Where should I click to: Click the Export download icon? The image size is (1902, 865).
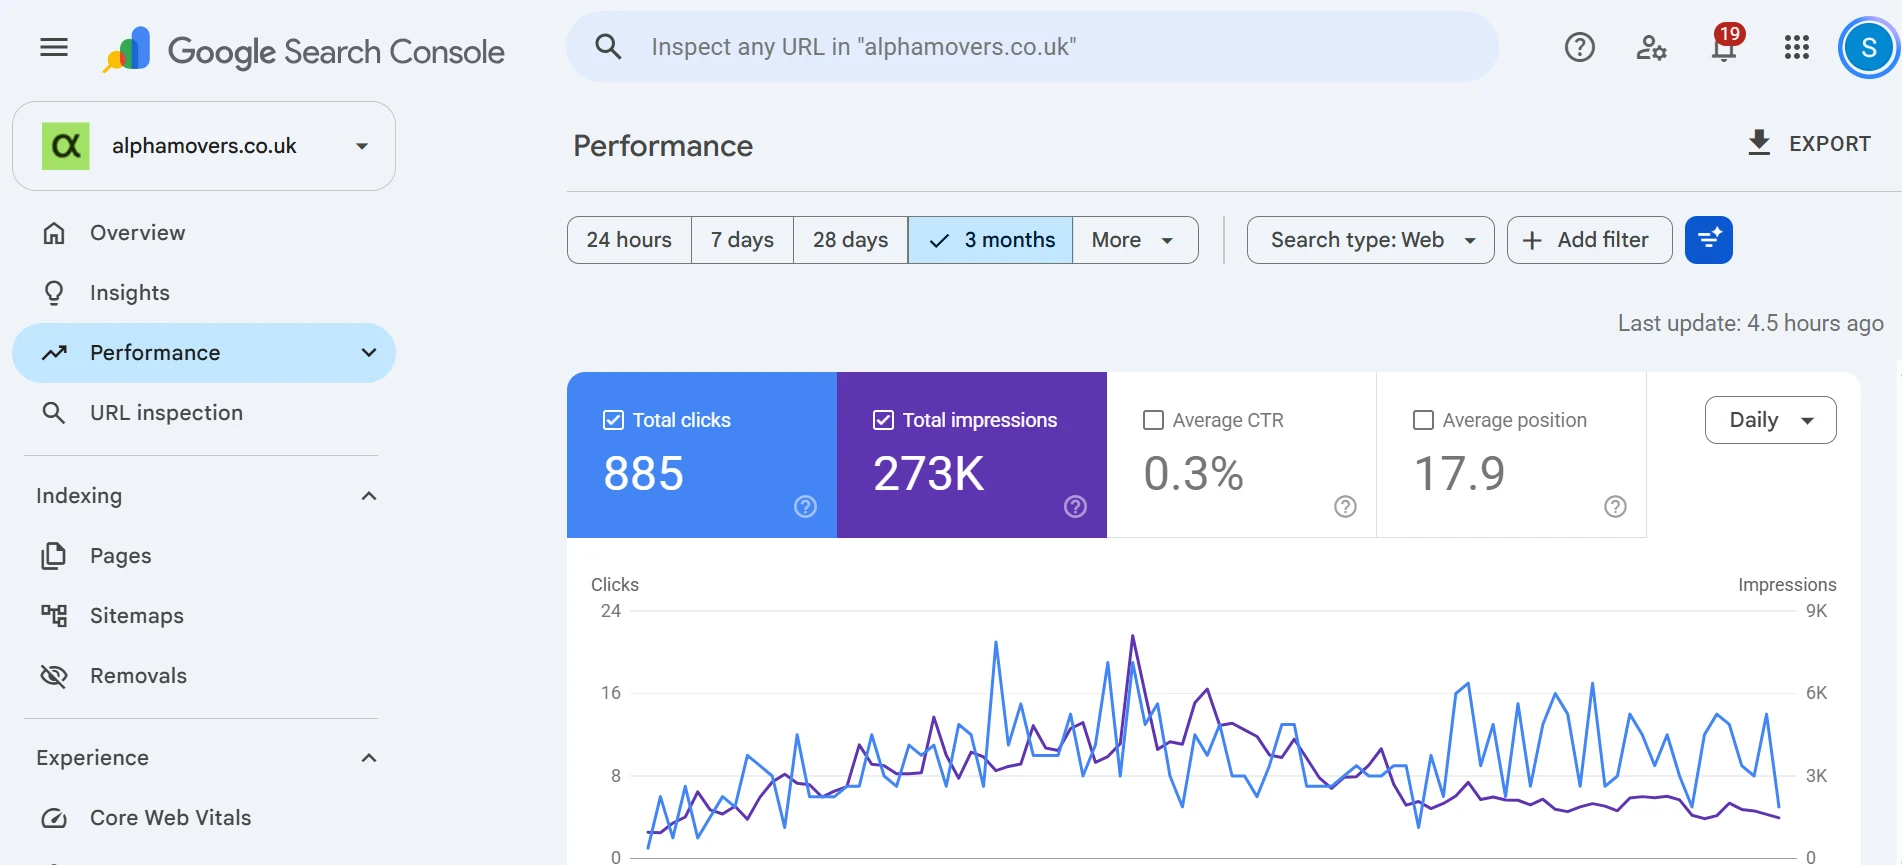coord(1759,143)
